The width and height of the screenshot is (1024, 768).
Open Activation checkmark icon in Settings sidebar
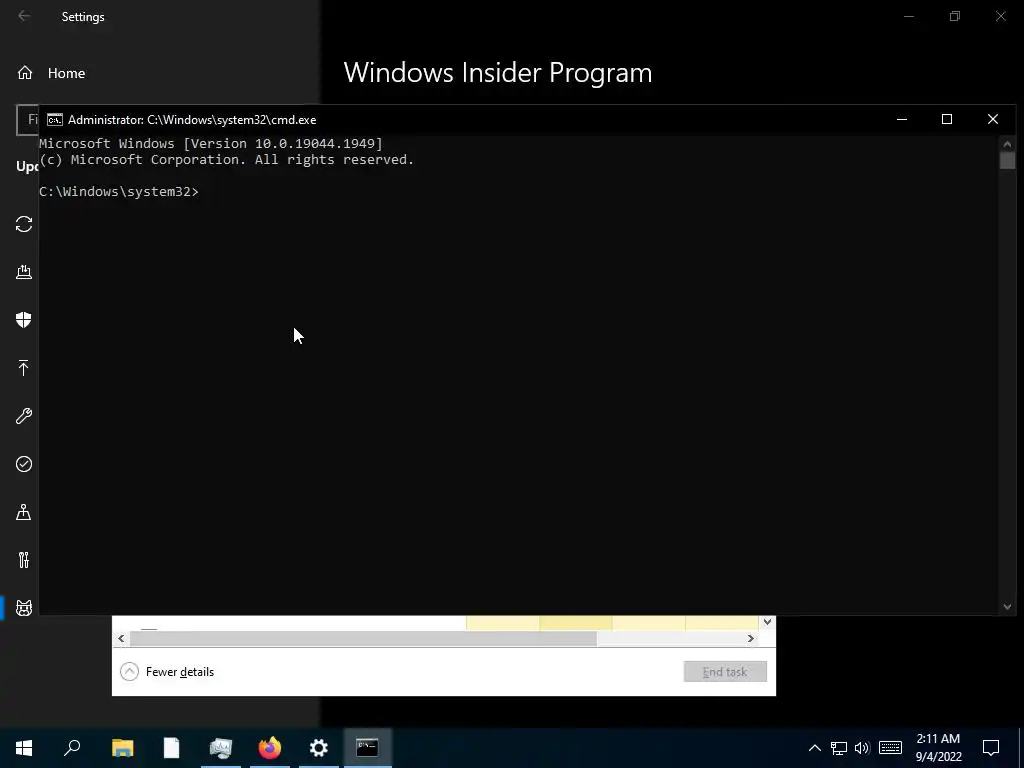tap(24, 464)
